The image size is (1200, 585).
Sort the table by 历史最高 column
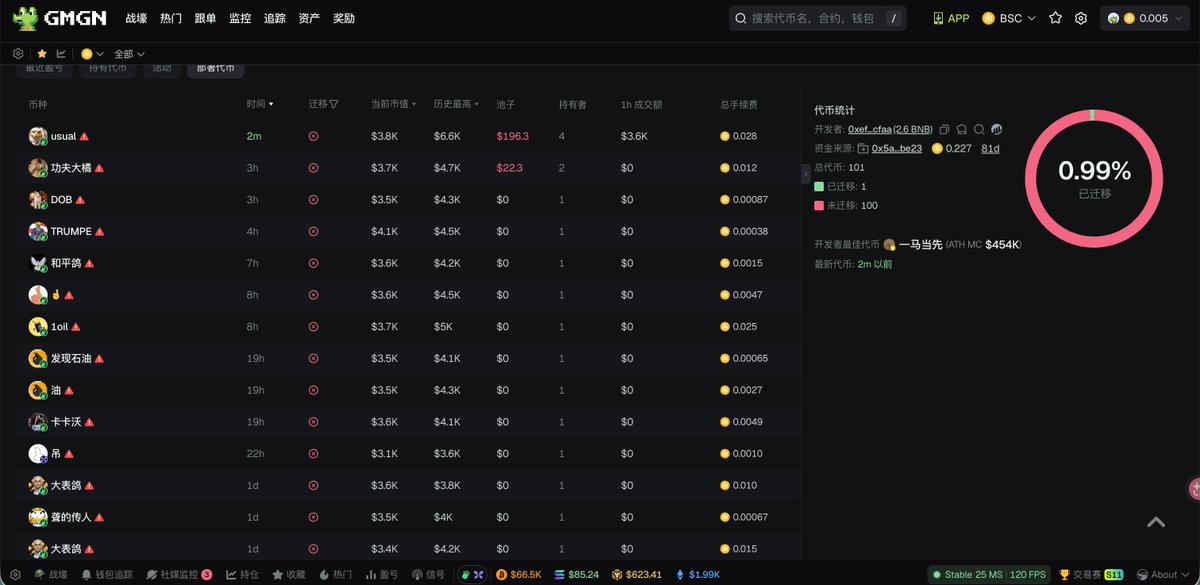pyautogui.click(x=455, y=104)
